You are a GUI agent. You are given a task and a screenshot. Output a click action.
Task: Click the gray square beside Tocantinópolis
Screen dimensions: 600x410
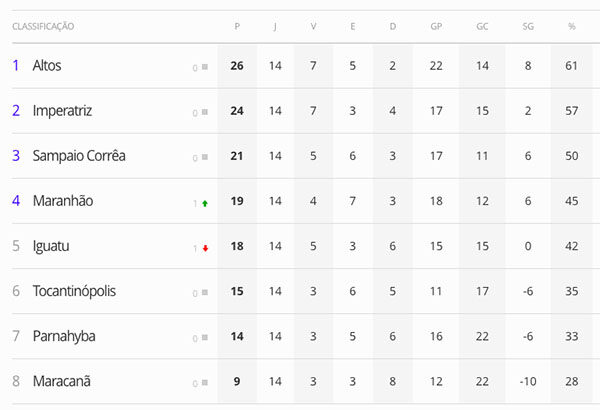pyautogui.click(x=205, y=292)
